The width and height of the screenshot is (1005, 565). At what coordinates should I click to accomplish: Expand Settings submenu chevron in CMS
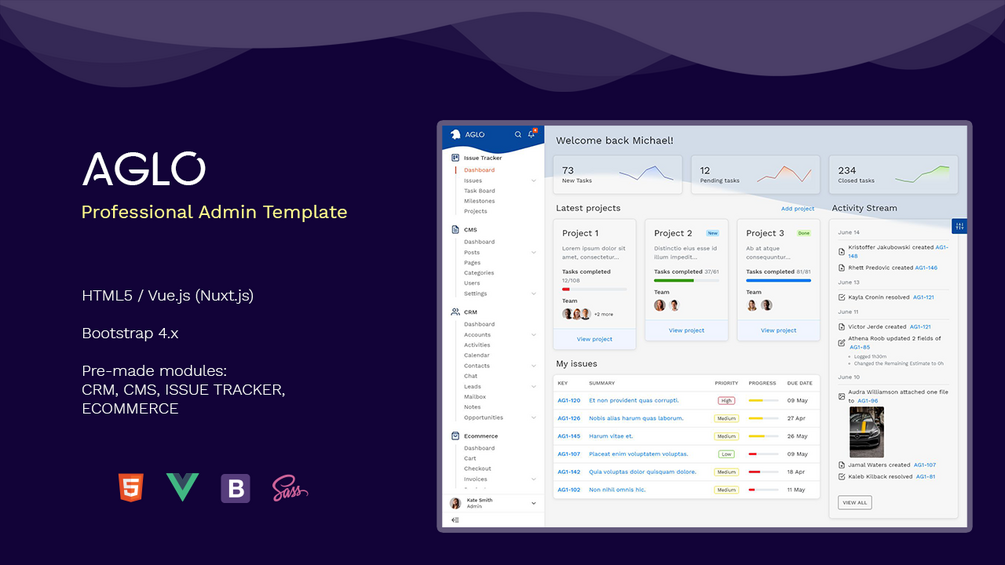pos(533,293)
